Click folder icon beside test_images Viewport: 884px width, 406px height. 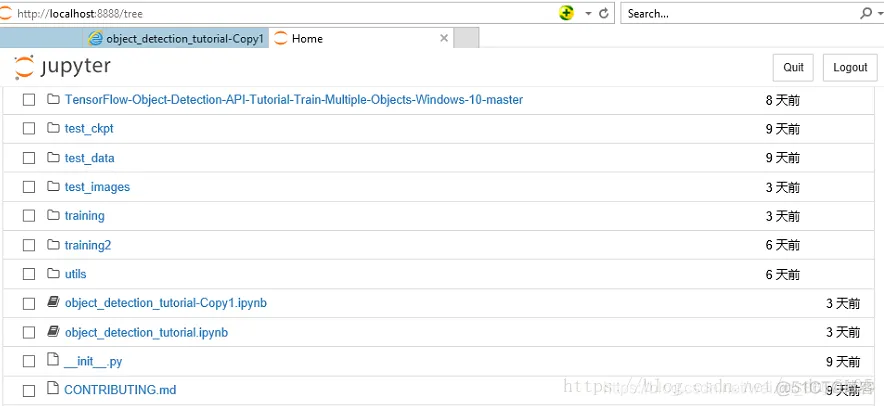click(53, 186)
